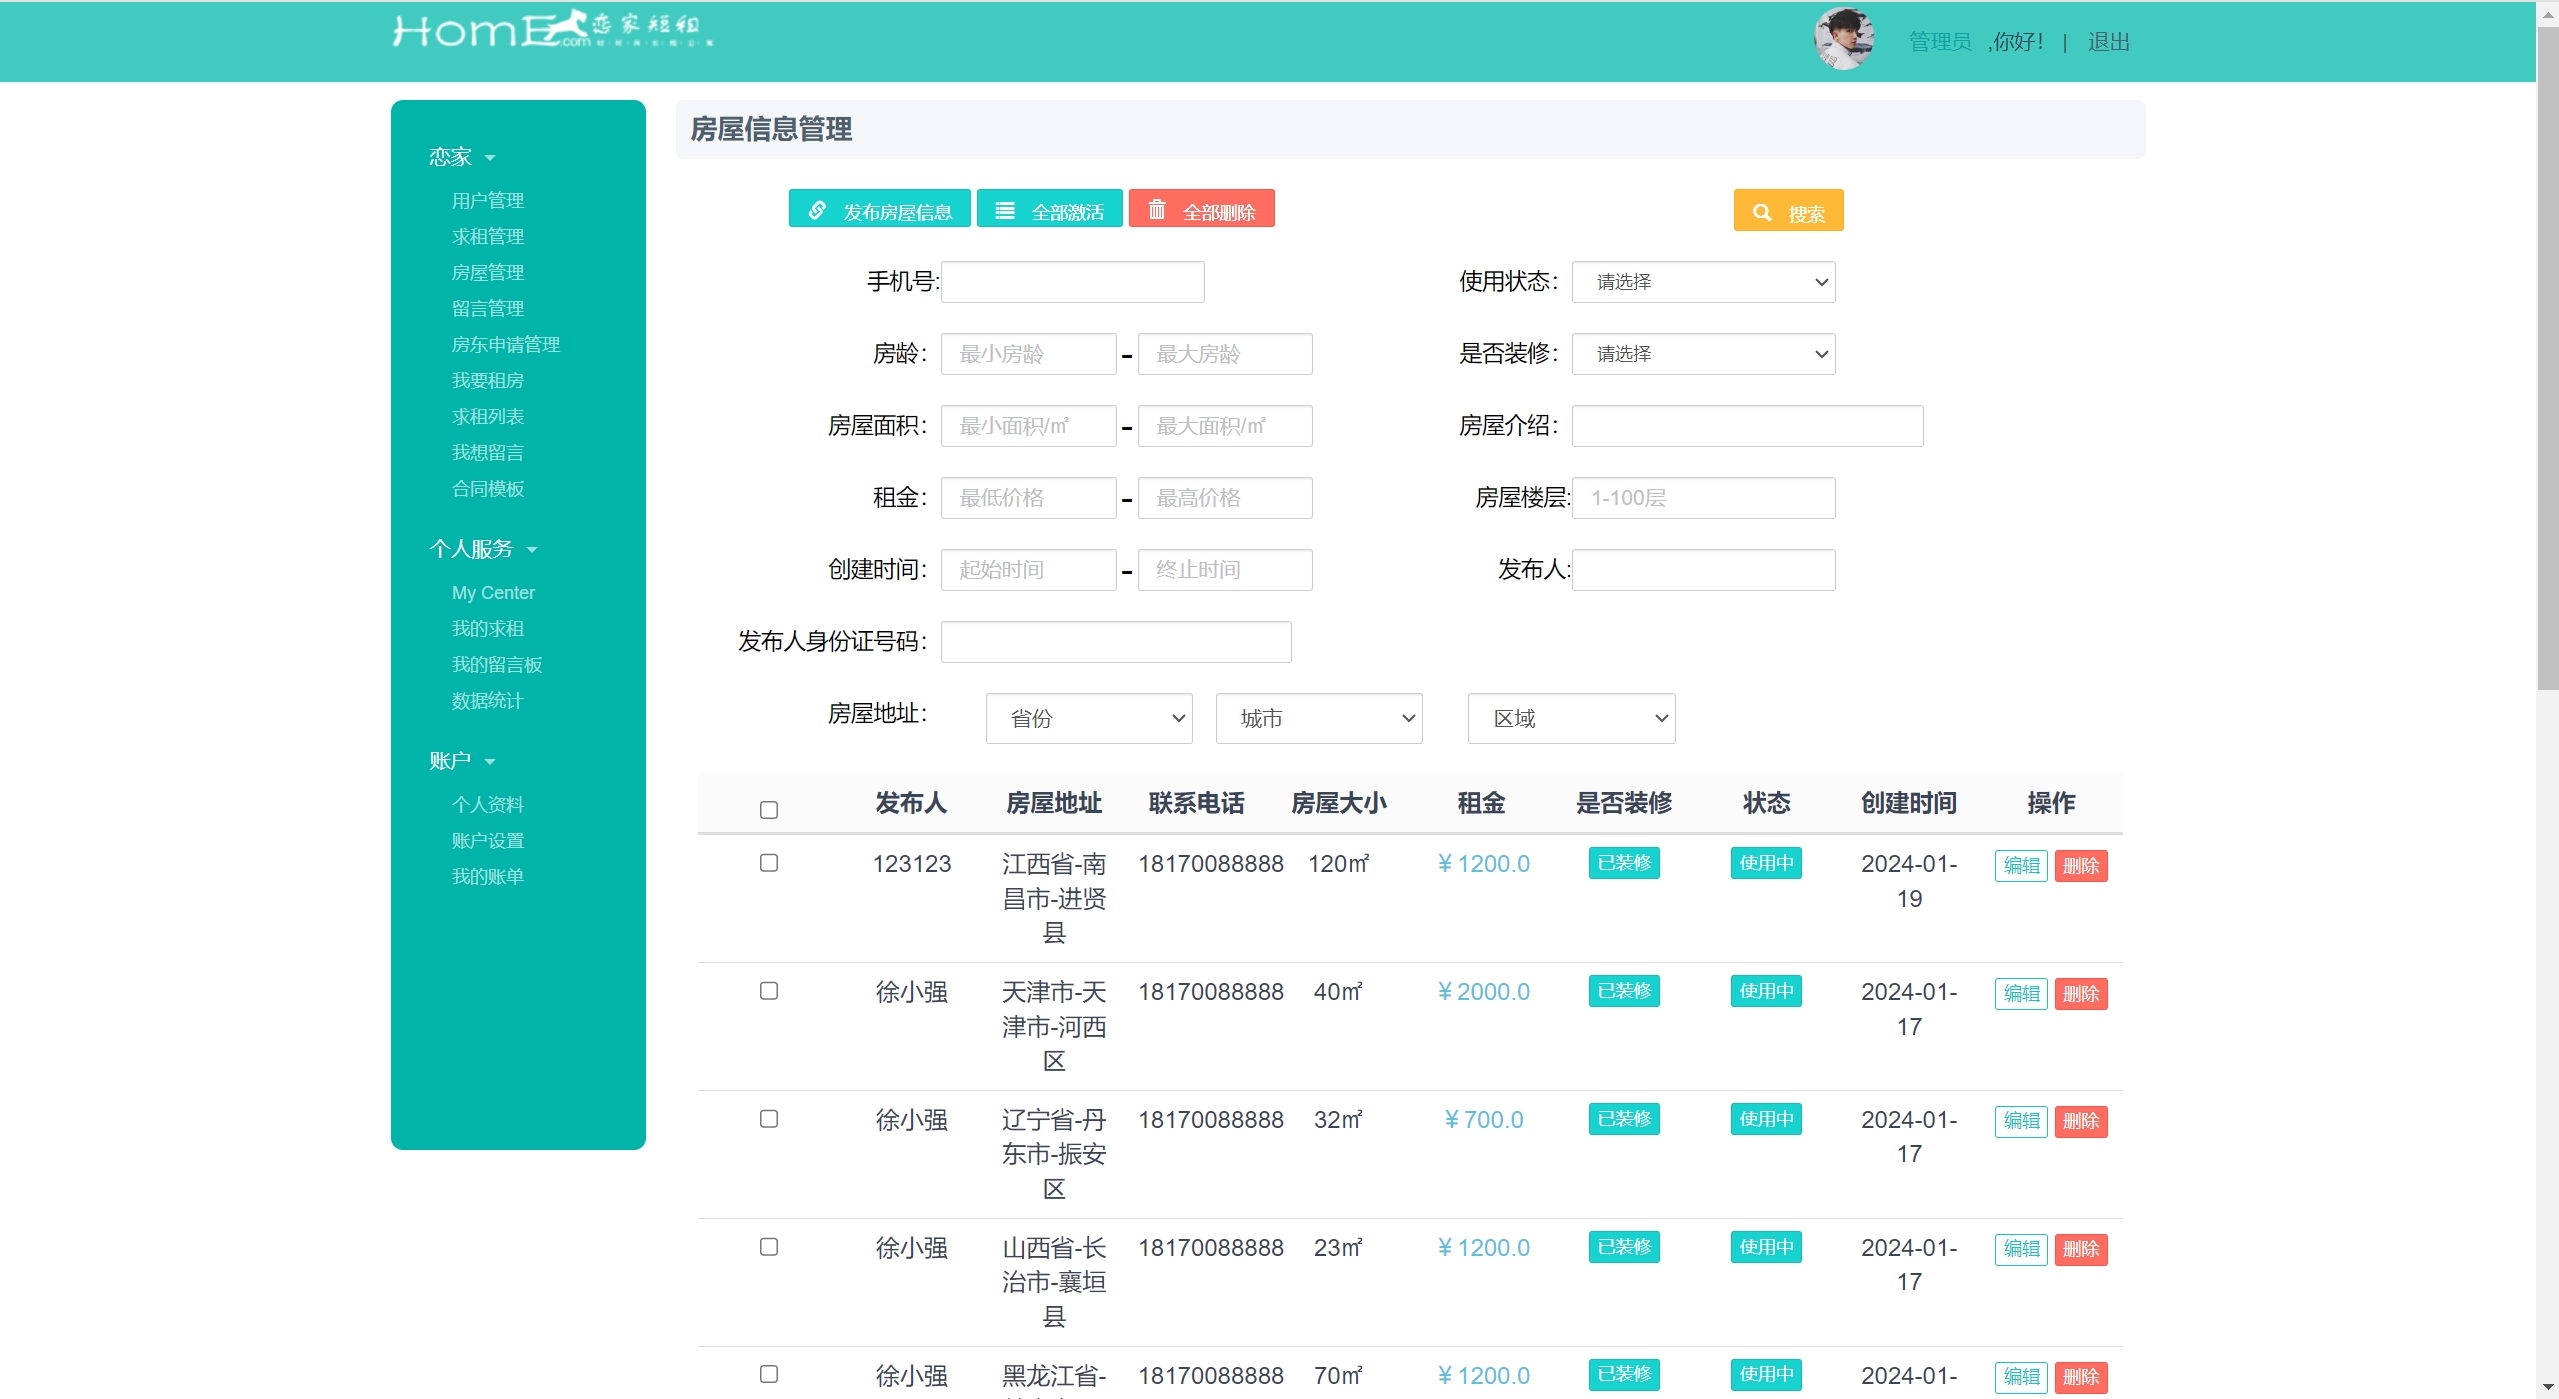Viewport: 2559px width, 1399px height.
Task: Click the magnifier icon on search button
Action: tap(1762, 212)
